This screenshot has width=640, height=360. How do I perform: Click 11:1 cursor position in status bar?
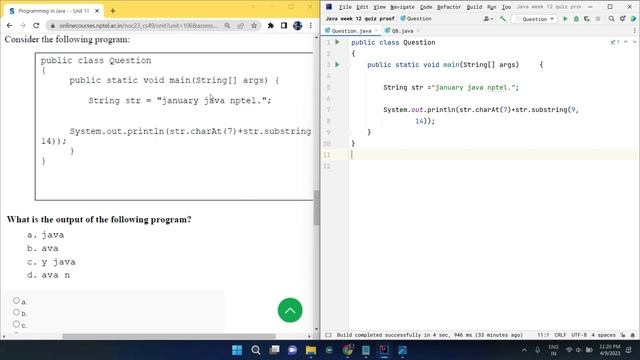tap(543, 335)
